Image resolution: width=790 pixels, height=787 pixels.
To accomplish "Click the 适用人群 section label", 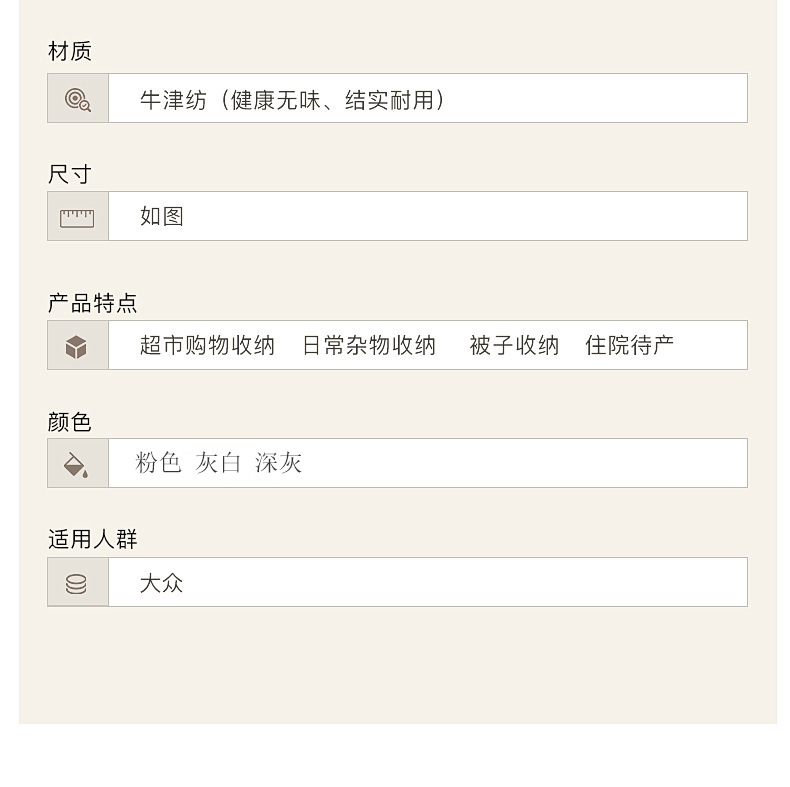I will pos(93,540).
